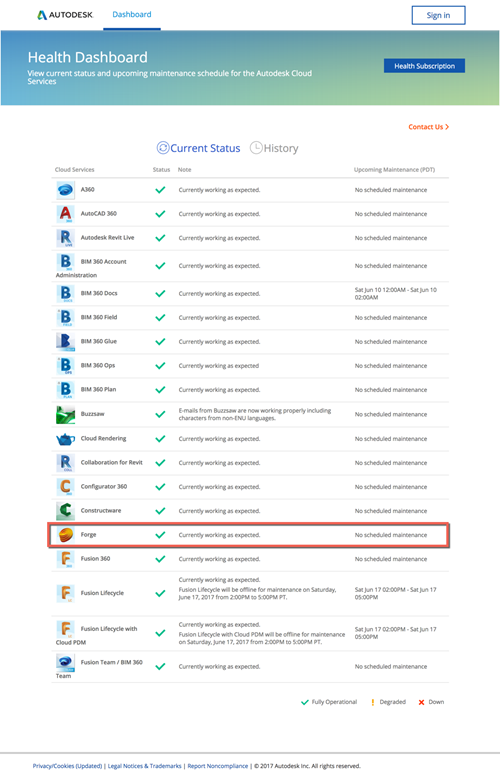
Task: Click the Constructware service name
Action: [101, 511]
